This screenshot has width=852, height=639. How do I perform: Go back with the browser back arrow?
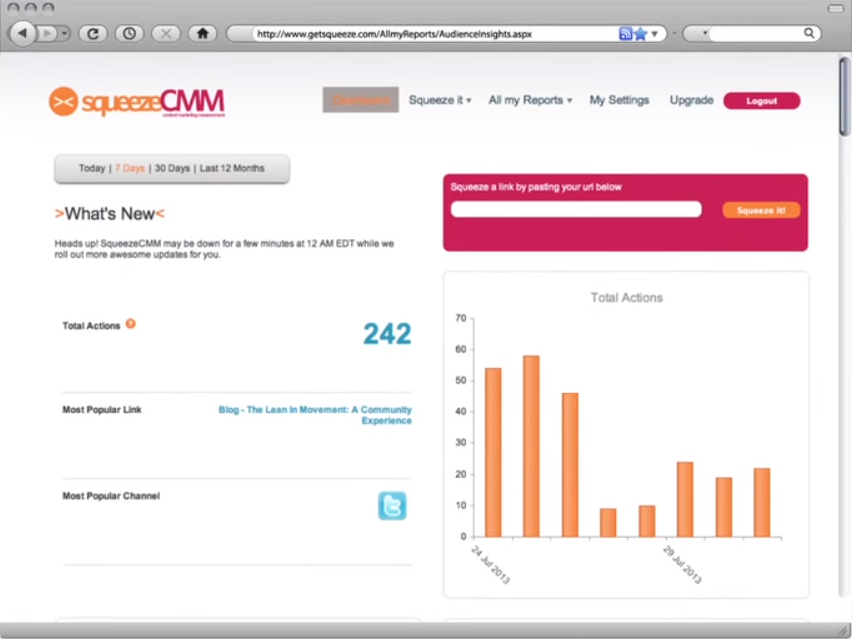pyautogui.click(x=22, y=34)
